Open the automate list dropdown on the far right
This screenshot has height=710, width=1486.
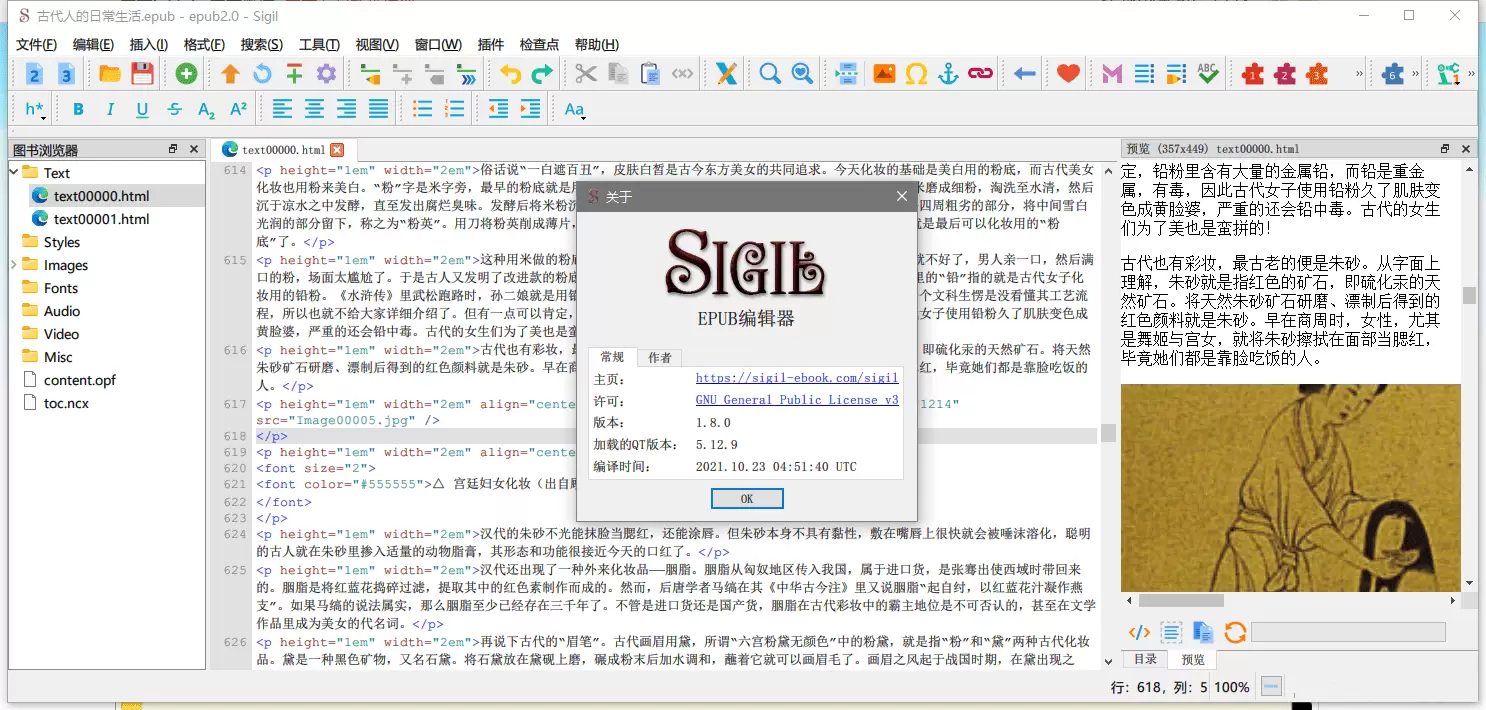click(x=1449, y=73)
